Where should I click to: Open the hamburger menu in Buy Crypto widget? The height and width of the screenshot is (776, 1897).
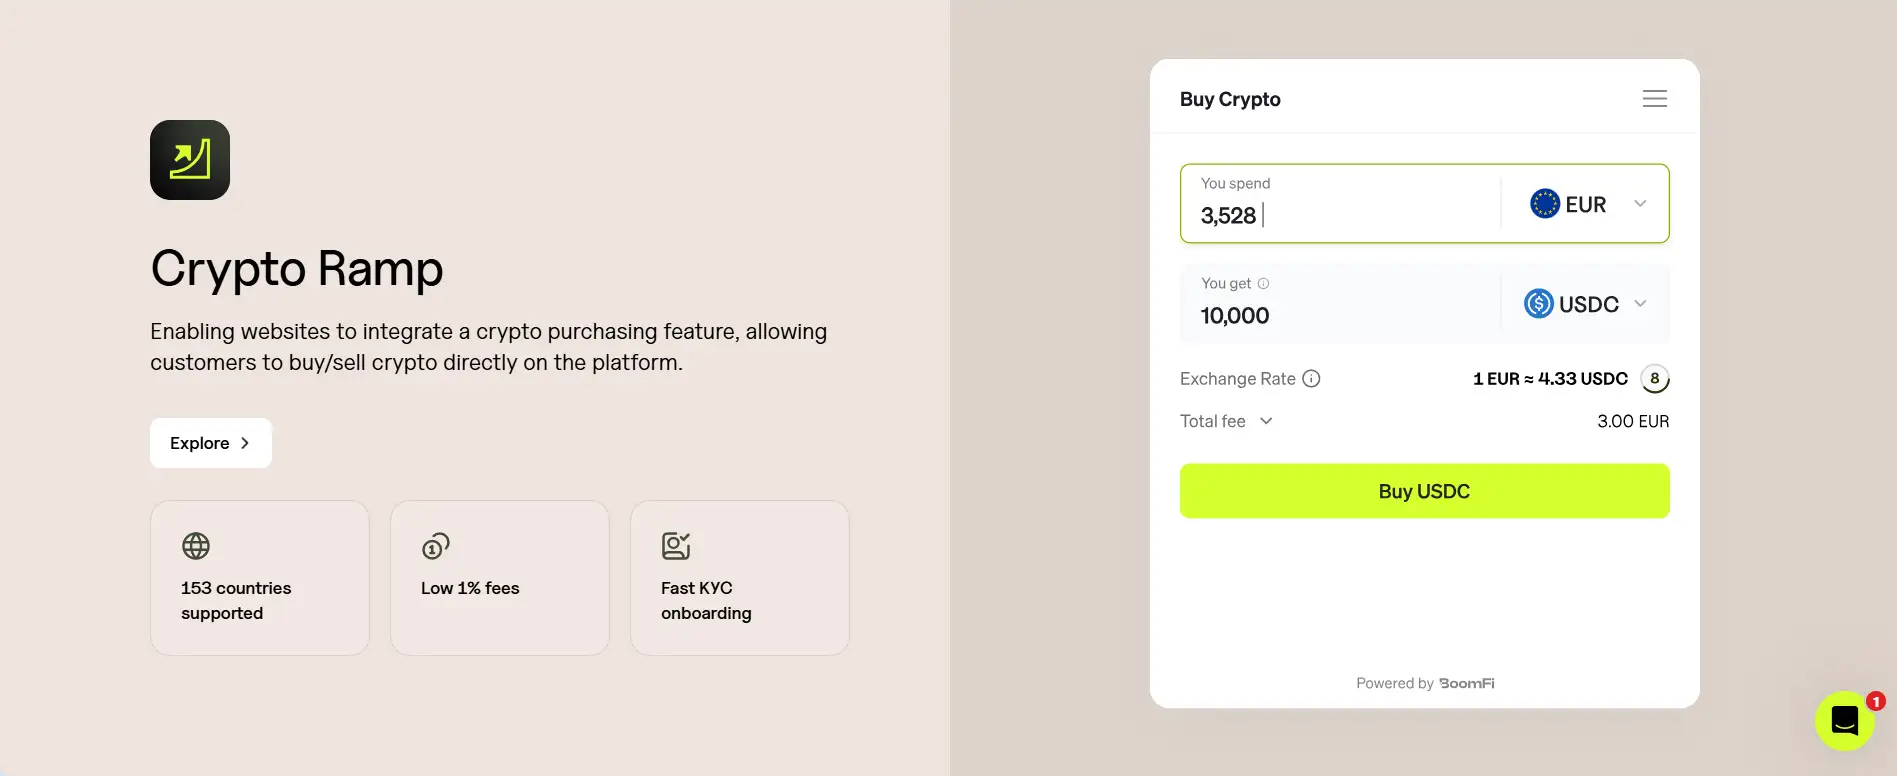pyautogui.click(x=1654, y=99)
